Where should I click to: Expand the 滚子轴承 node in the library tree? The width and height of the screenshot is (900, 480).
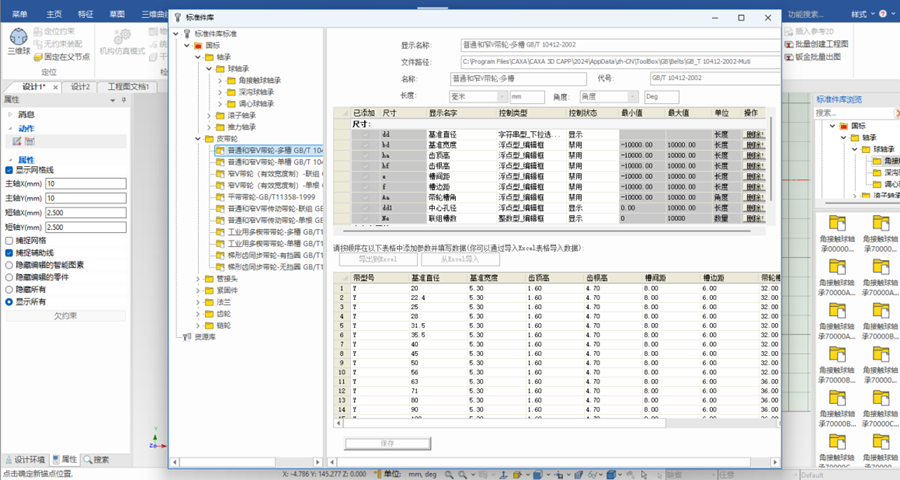click(210, 116)
